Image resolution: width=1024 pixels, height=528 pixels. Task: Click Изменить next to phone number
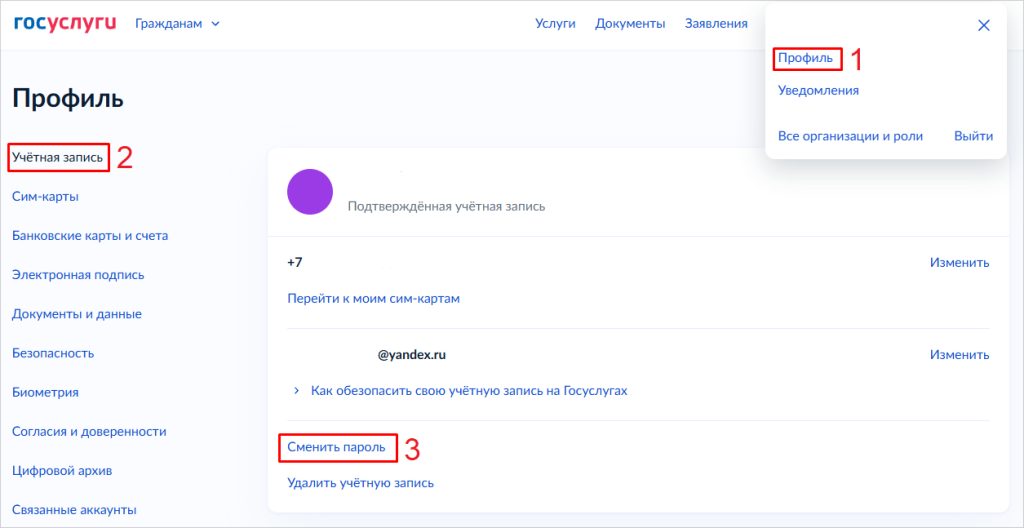[x=959, y=263]
